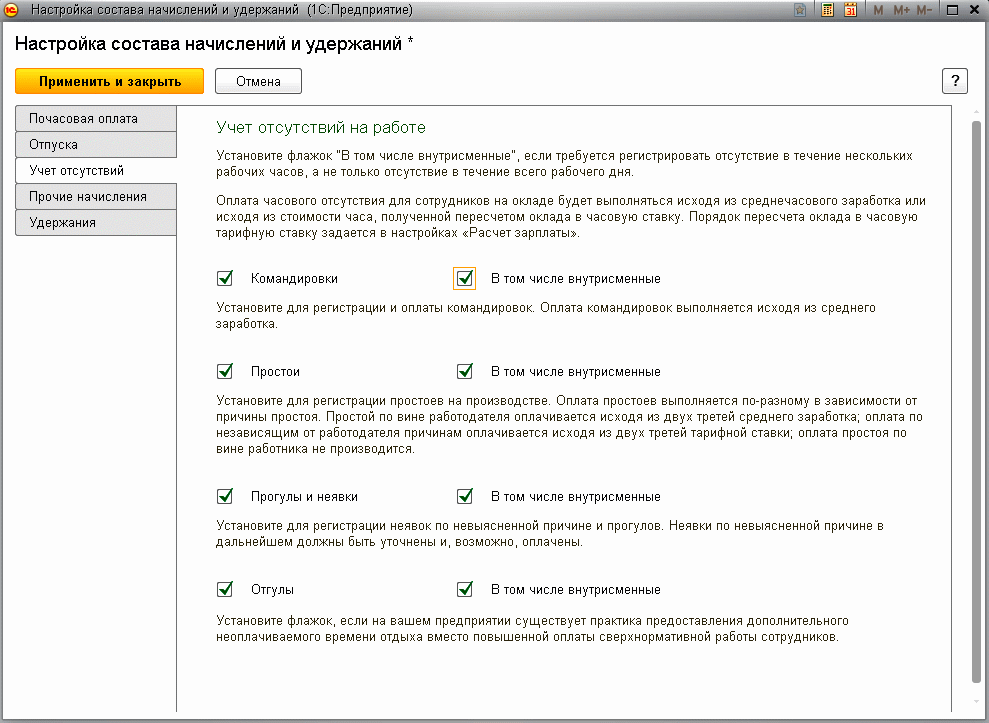Click the Простои label text
Viewport: 989px width, 723px height.
pos(275,372)
